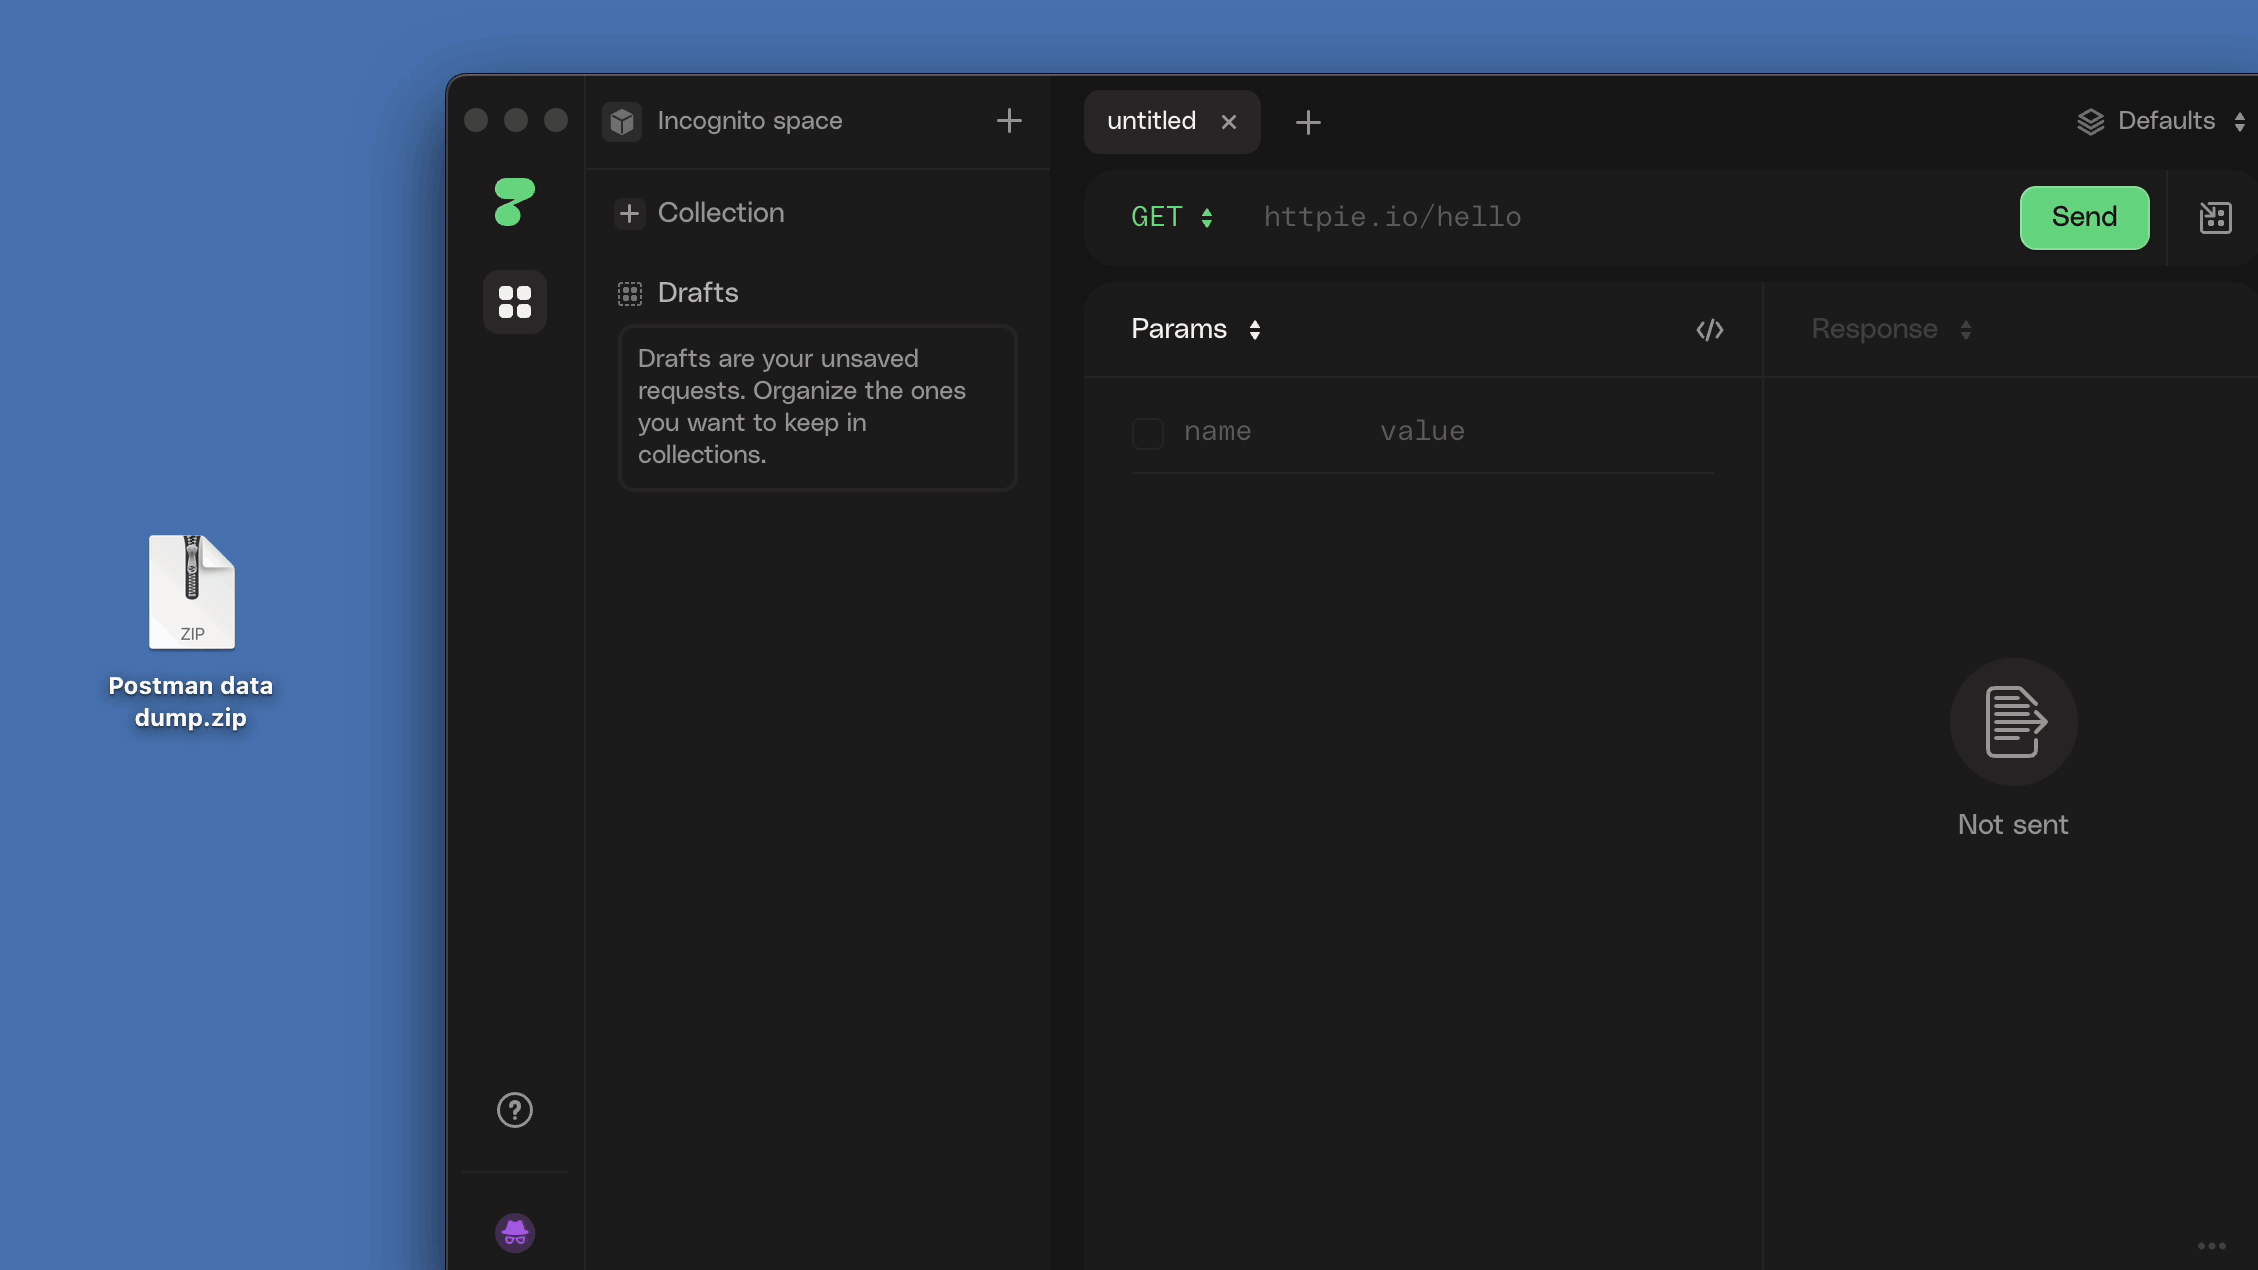Open the help question mark icon
The width and height of the screenshot is (2258, 1270).
coord(514,1110)
